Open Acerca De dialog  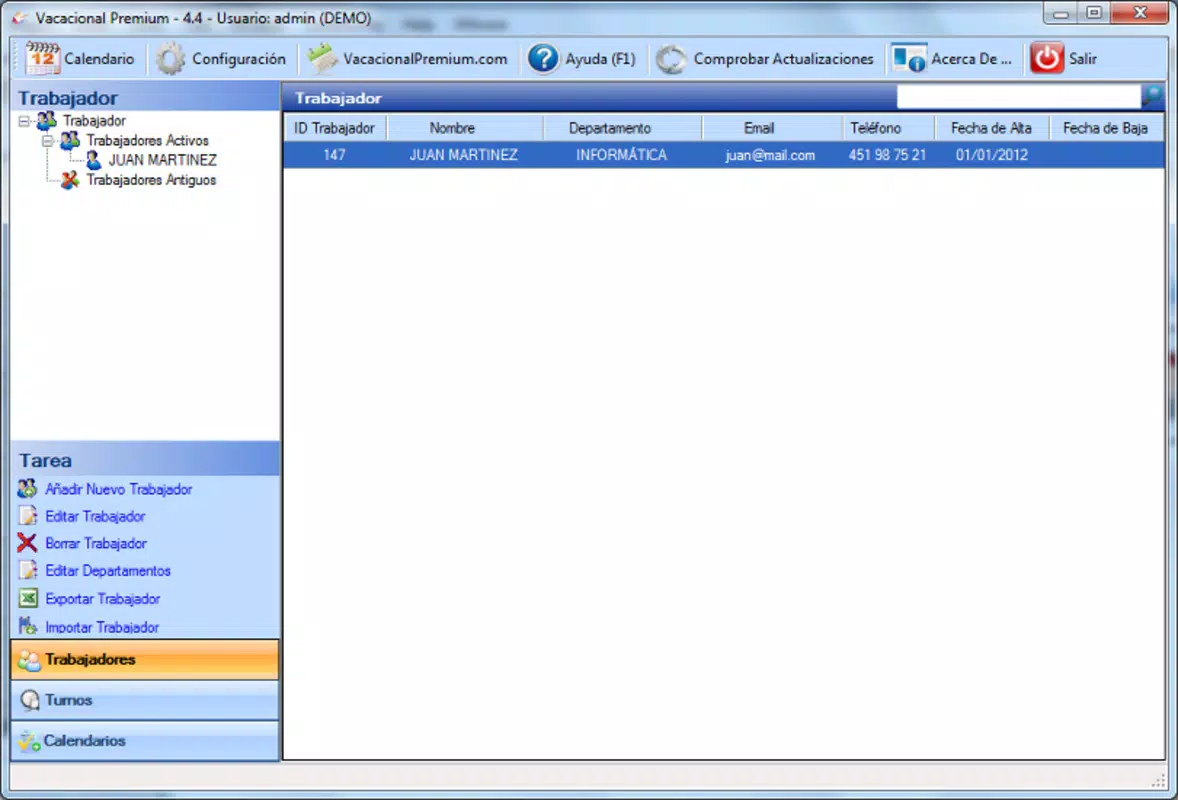pyautogui.click(x=971, y=59)
